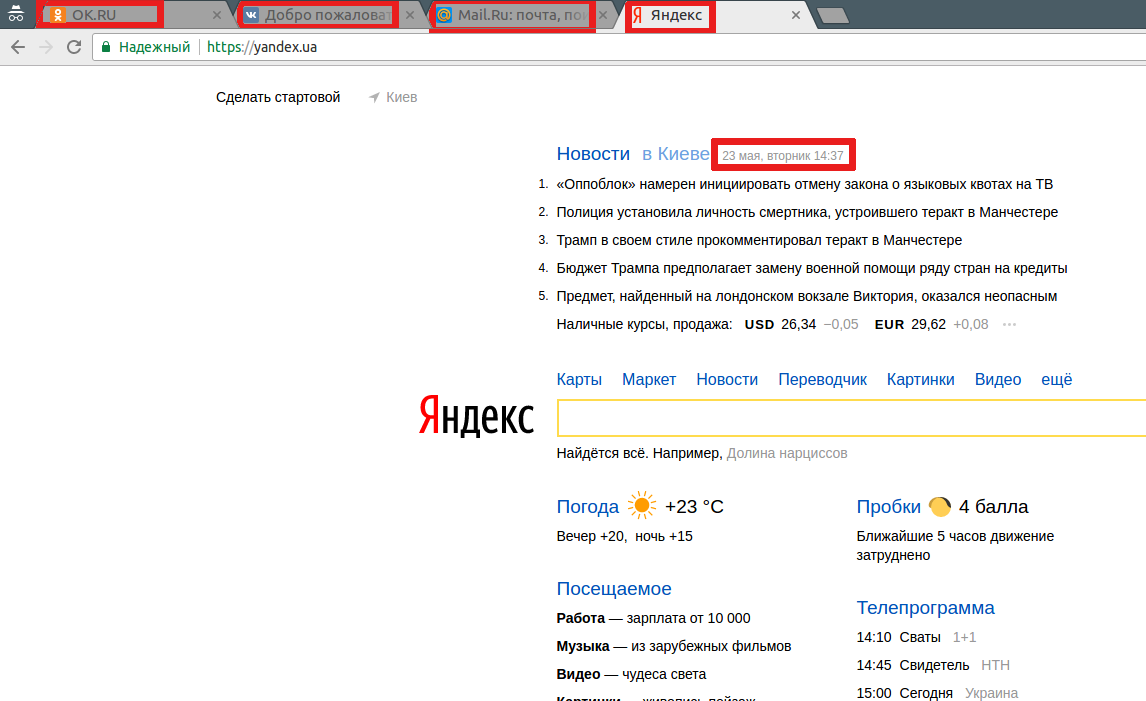Go back with the browser back arrow

click(18, 48)
